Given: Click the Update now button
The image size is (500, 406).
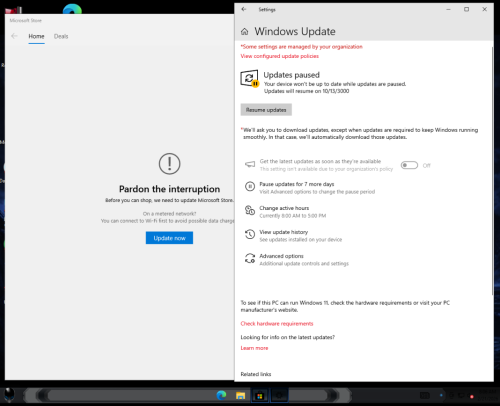Looking at the screenshot, I should point(169,238).
